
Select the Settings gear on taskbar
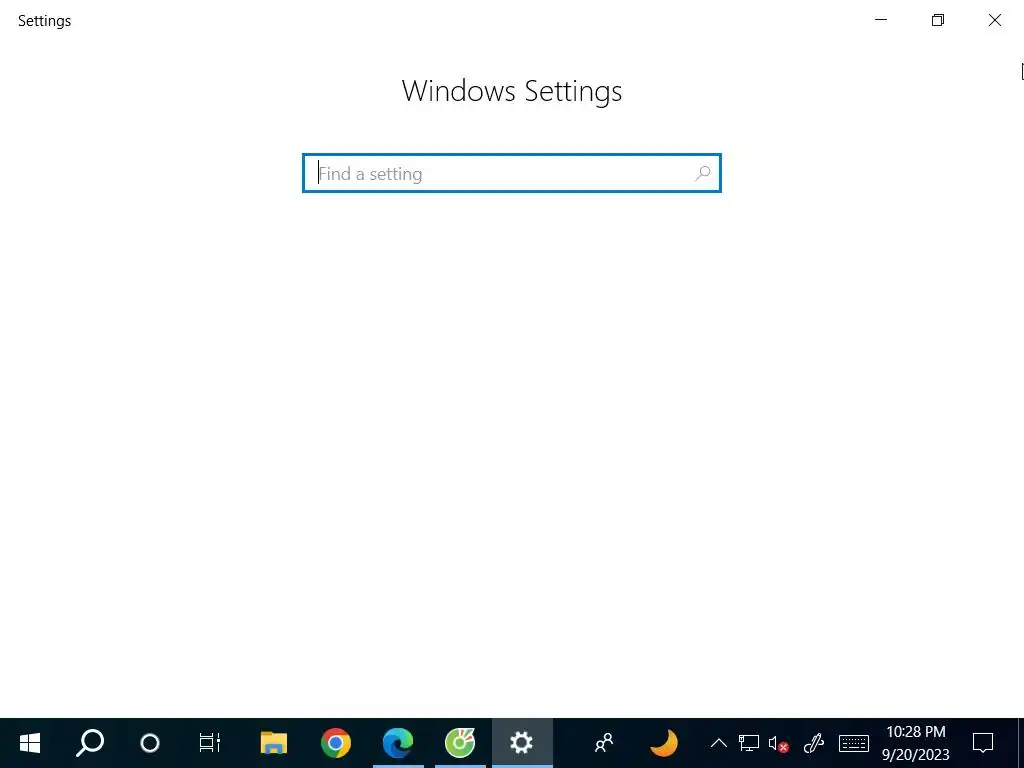click(522, 743)
